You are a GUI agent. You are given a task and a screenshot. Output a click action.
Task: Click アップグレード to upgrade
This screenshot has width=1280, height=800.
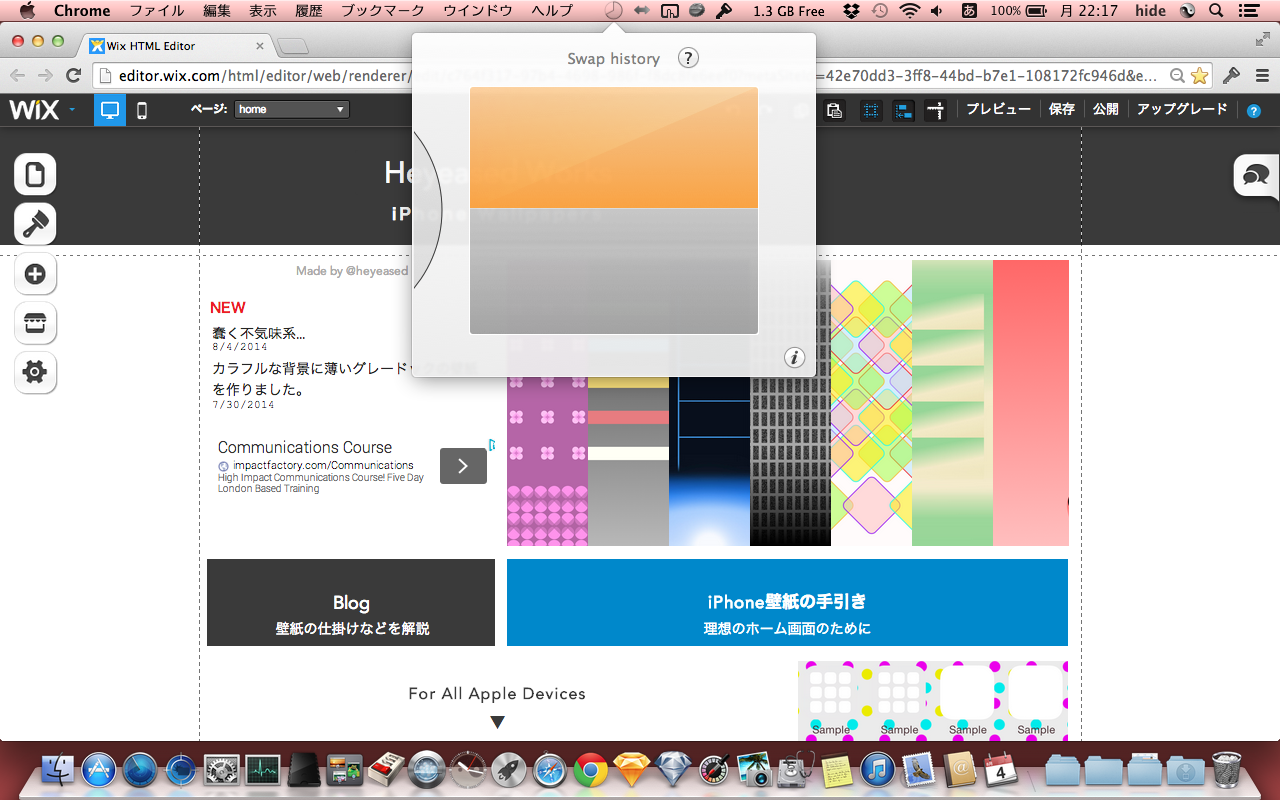click(x=1182, y=109)
